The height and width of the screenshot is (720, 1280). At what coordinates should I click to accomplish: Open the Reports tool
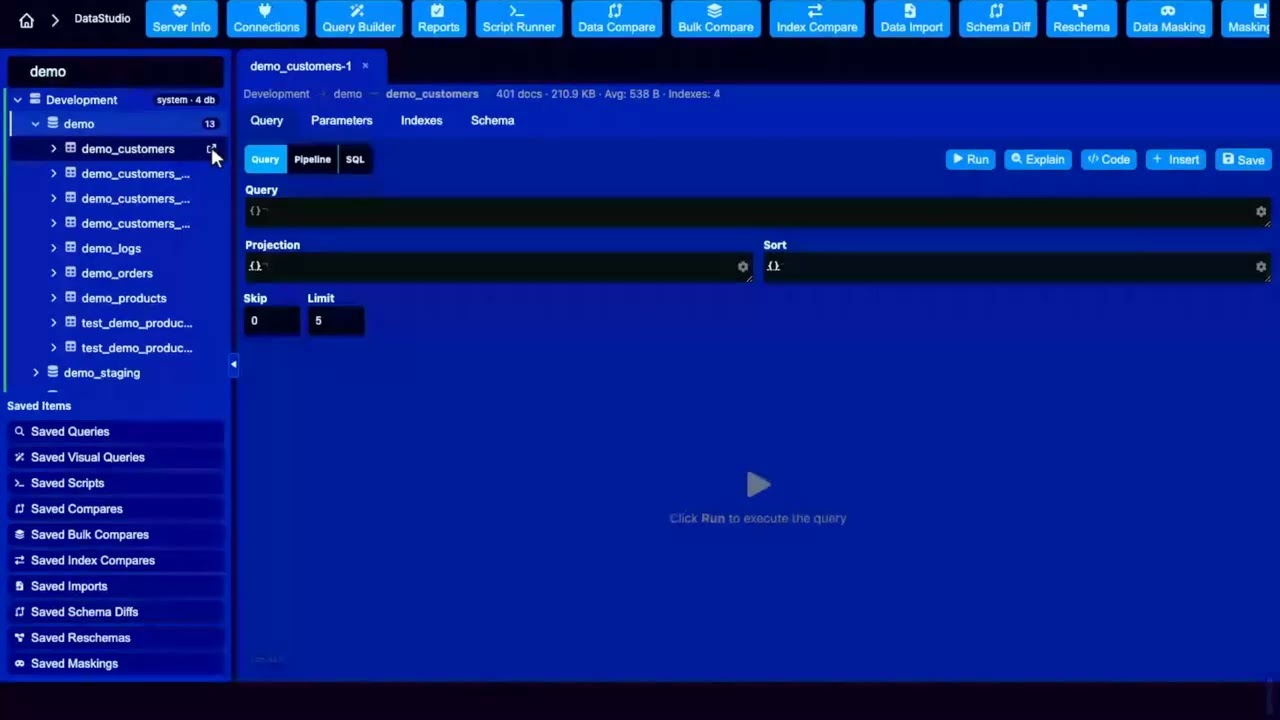[x=438, y=19]
